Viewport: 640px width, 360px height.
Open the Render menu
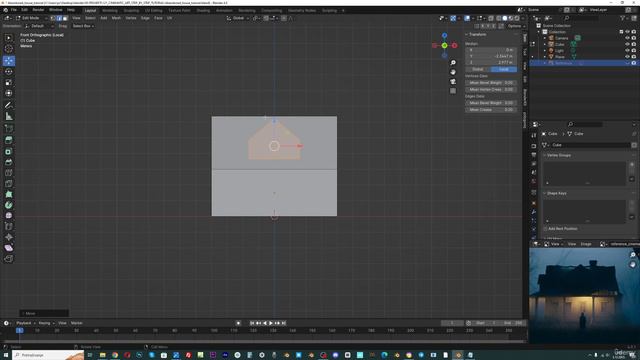[x=38, y=10]
